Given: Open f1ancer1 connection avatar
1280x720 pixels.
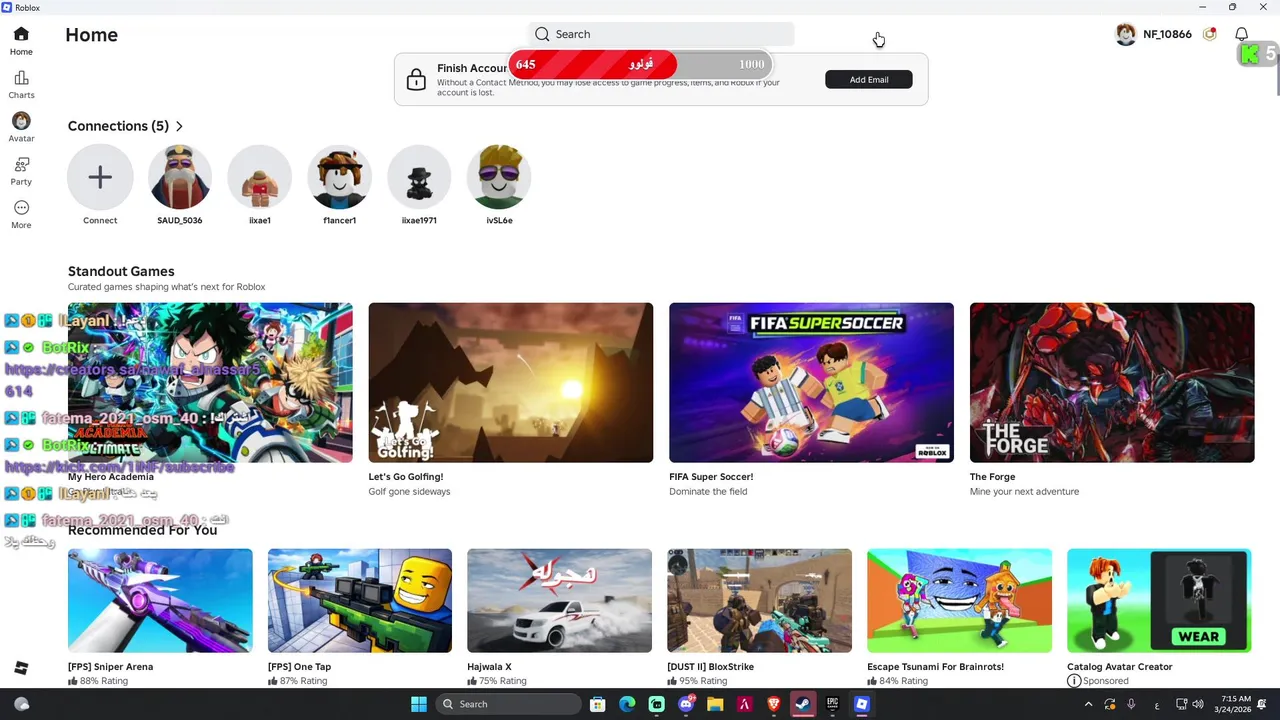Looking at the screenshot, I should [x=340, y=177].
